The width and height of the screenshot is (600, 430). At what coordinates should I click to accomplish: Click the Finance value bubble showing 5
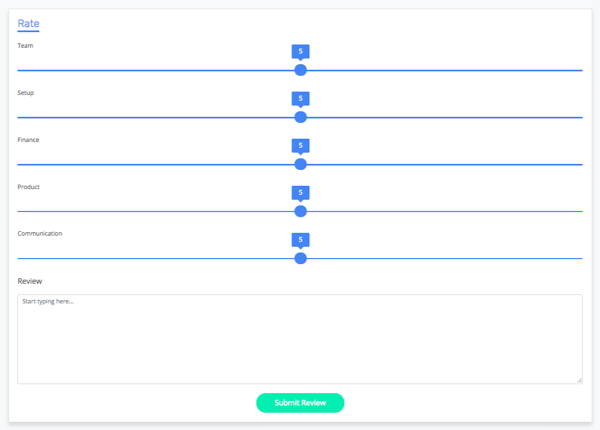[x=300, y=146]
